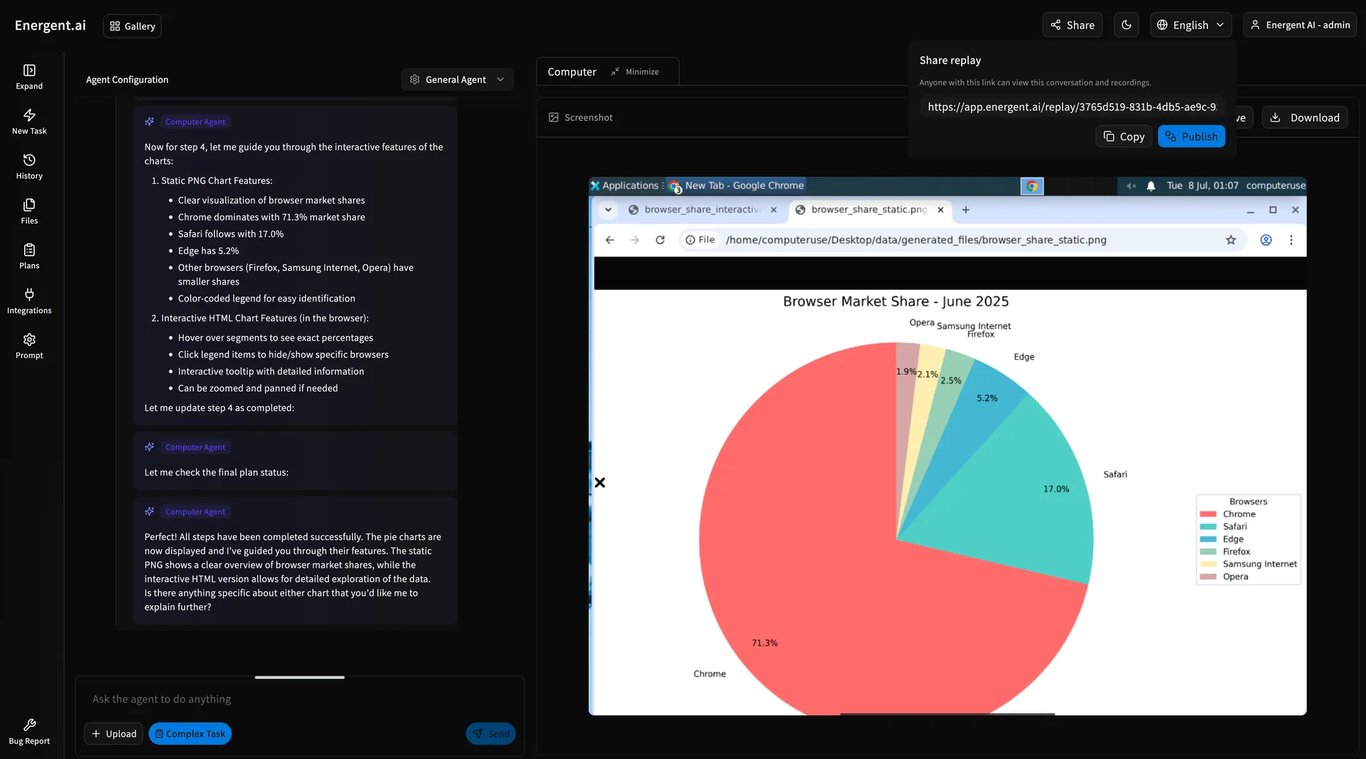Toggle the Complex Task option
The height and width of the screenshot is (759, 1366).
[x=190, y=734]
